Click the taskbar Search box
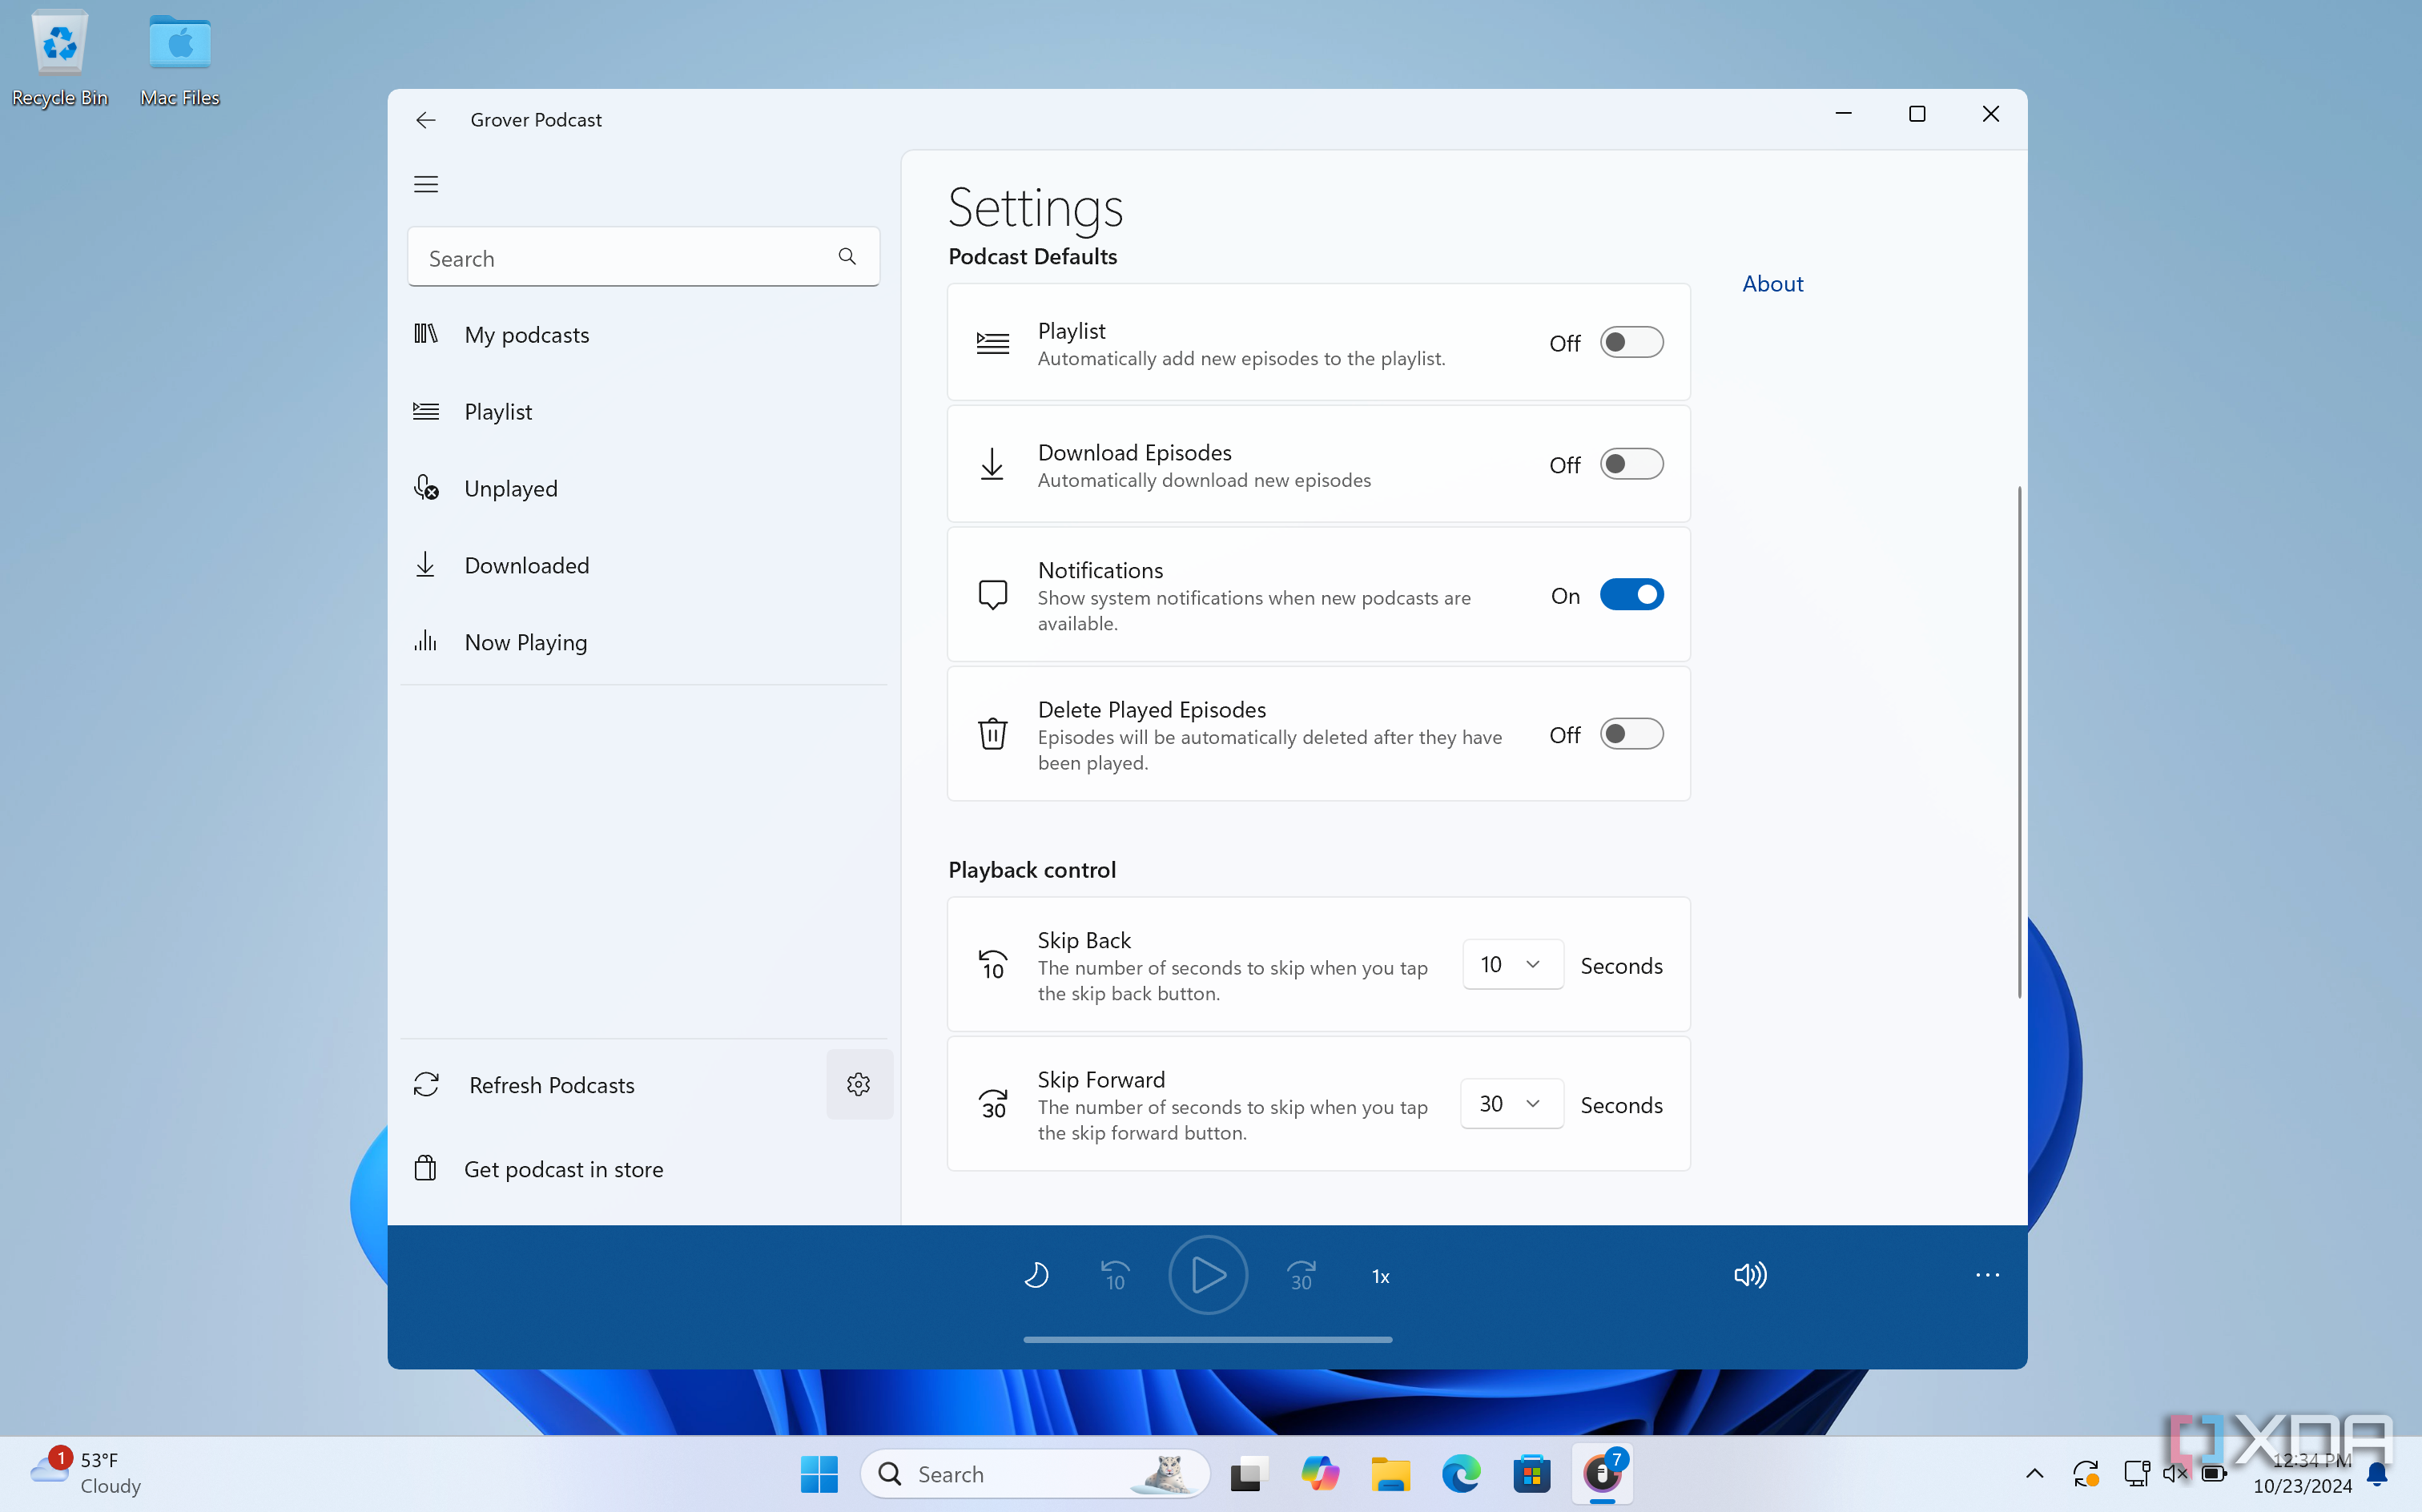Screen dimensions: 2422x1512 tap(1035, 1473)
